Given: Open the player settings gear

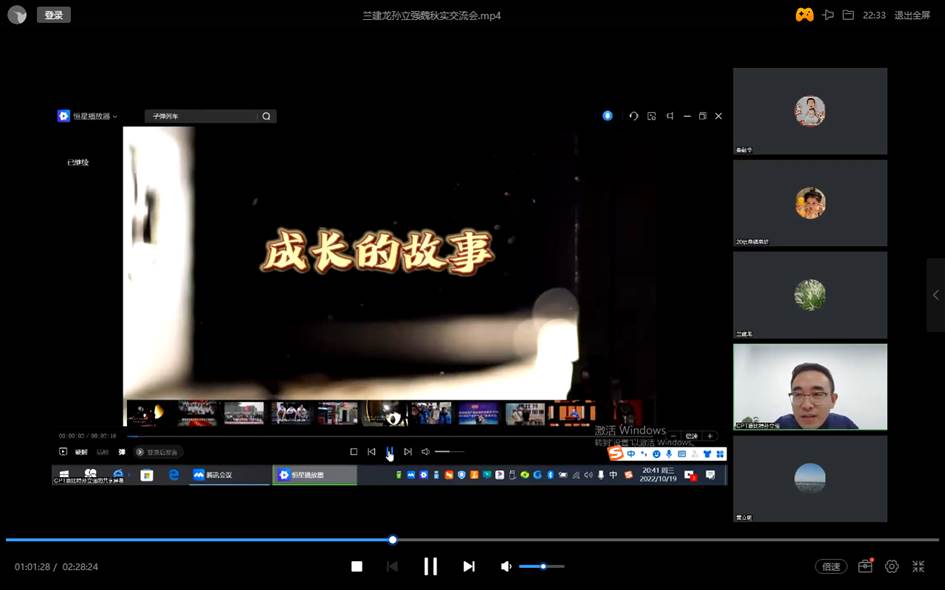Looking at the screenshot, I should point(892,566).
